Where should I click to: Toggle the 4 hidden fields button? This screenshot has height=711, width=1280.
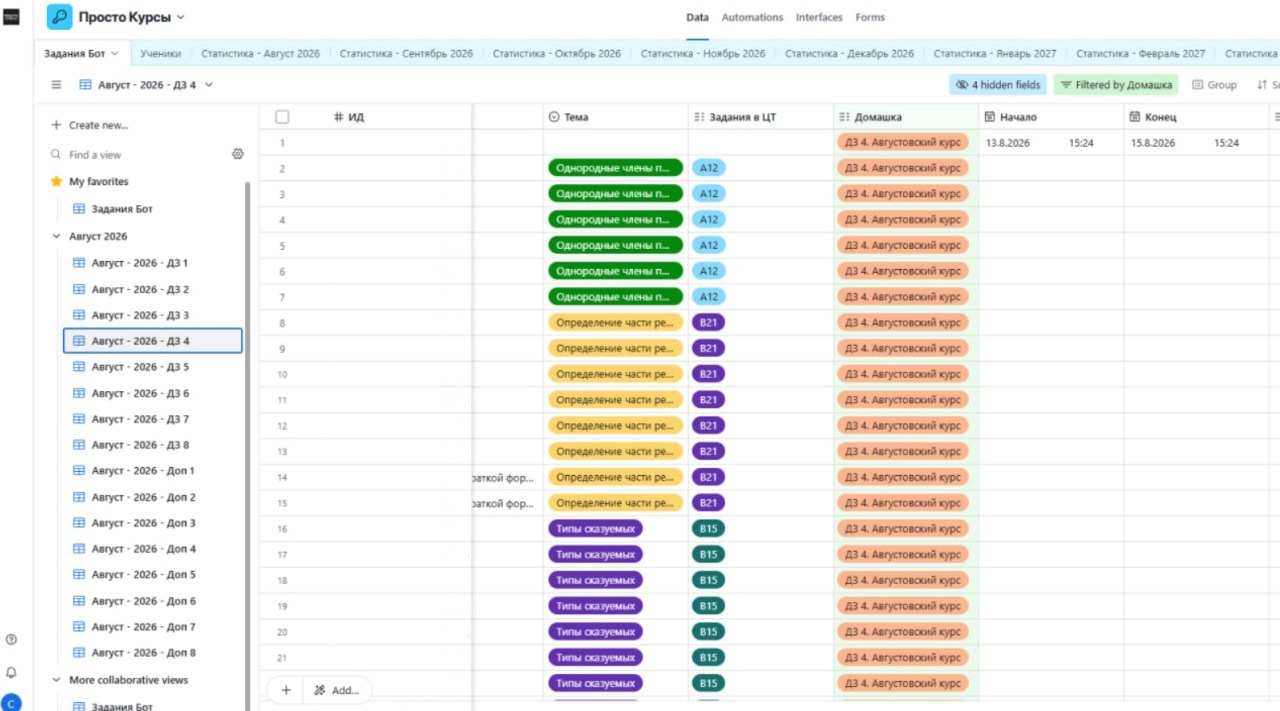998,85
